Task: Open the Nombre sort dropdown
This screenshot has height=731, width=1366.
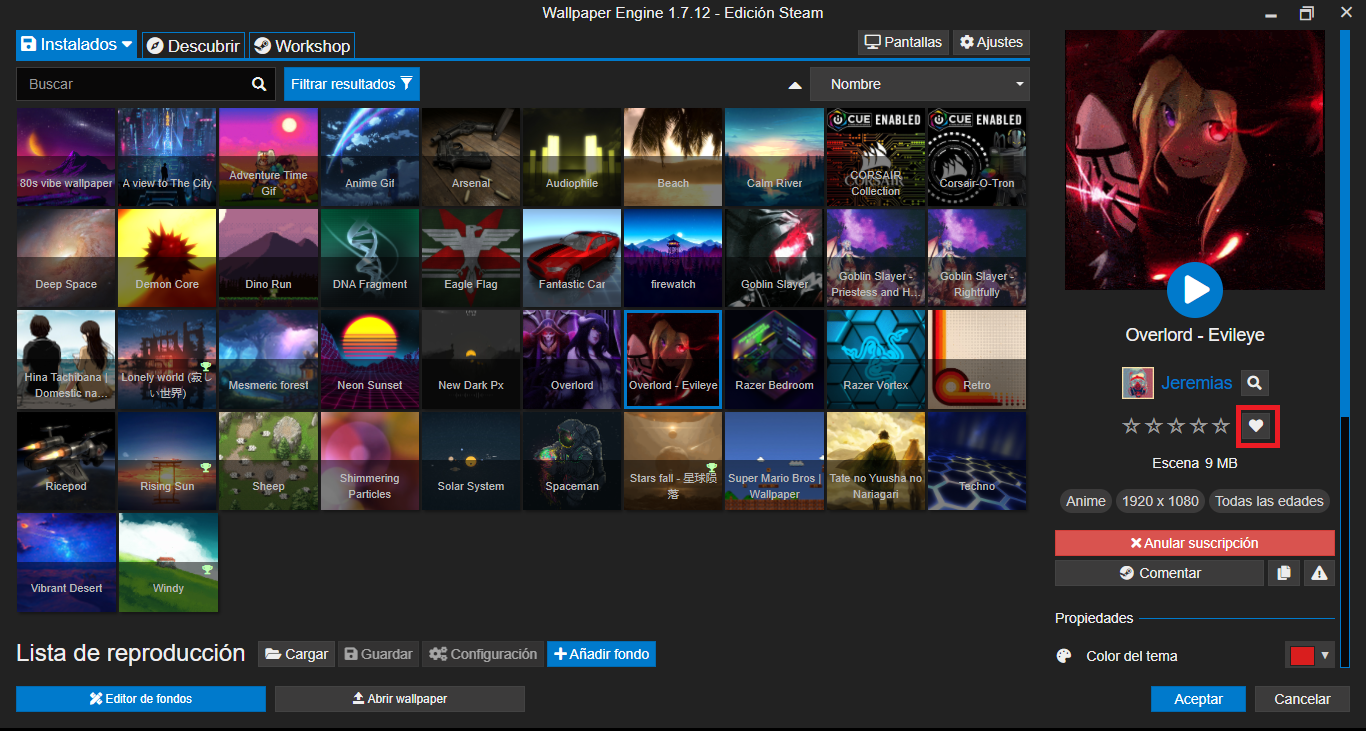Action: pyautogui.click(x=919, y=84)
